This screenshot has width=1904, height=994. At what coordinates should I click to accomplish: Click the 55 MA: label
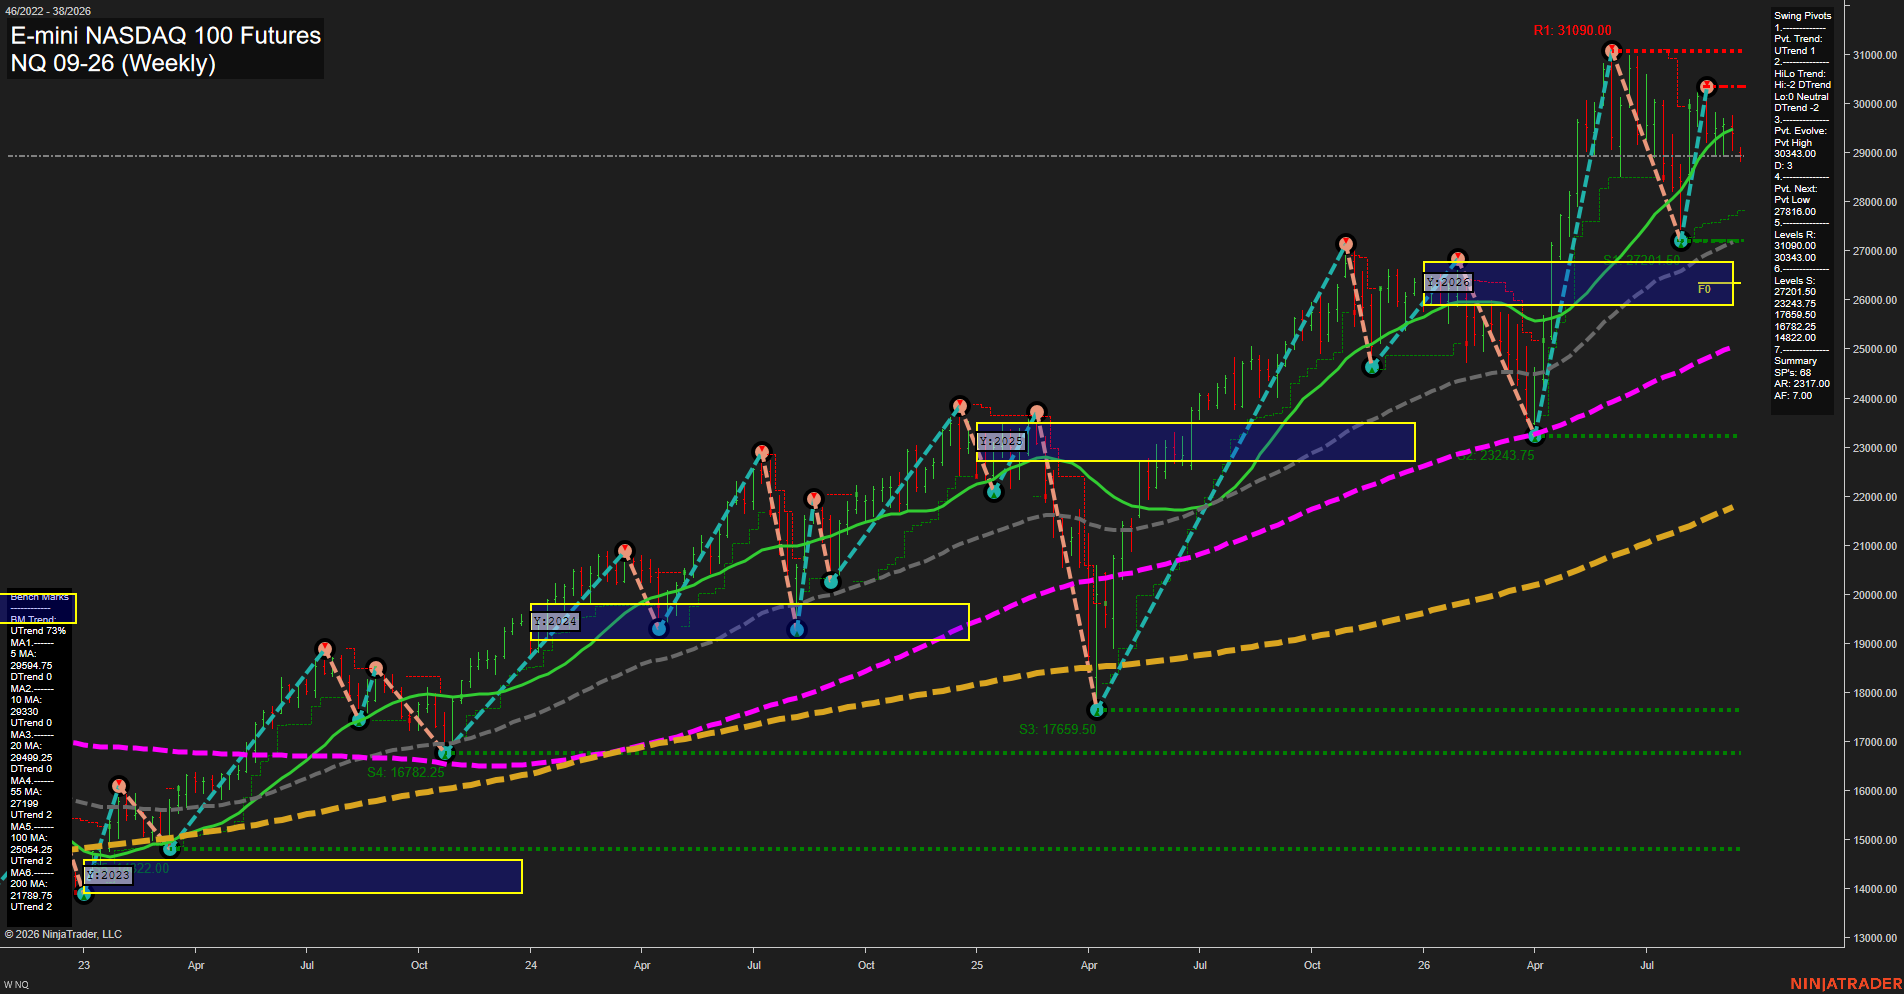[x=26, y=792]
